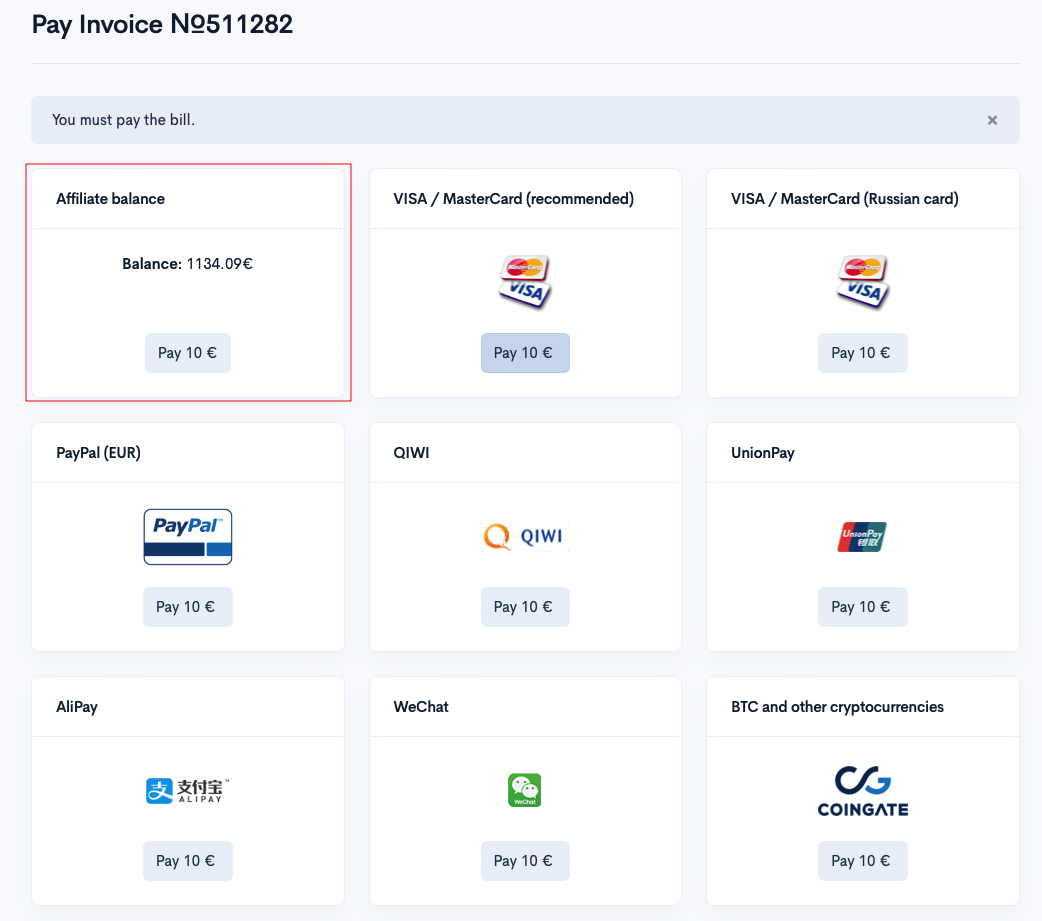Pay 10 € via recommended VISA / MasterCard
The height and width of the screenshot is (921, 1042).
point(525,353)
